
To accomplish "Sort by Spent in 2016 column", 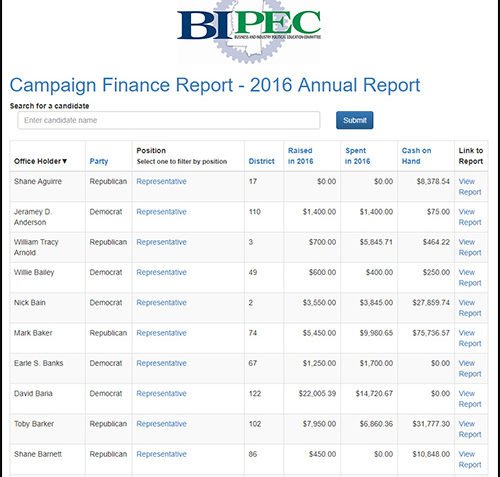I will click(358, 156).
